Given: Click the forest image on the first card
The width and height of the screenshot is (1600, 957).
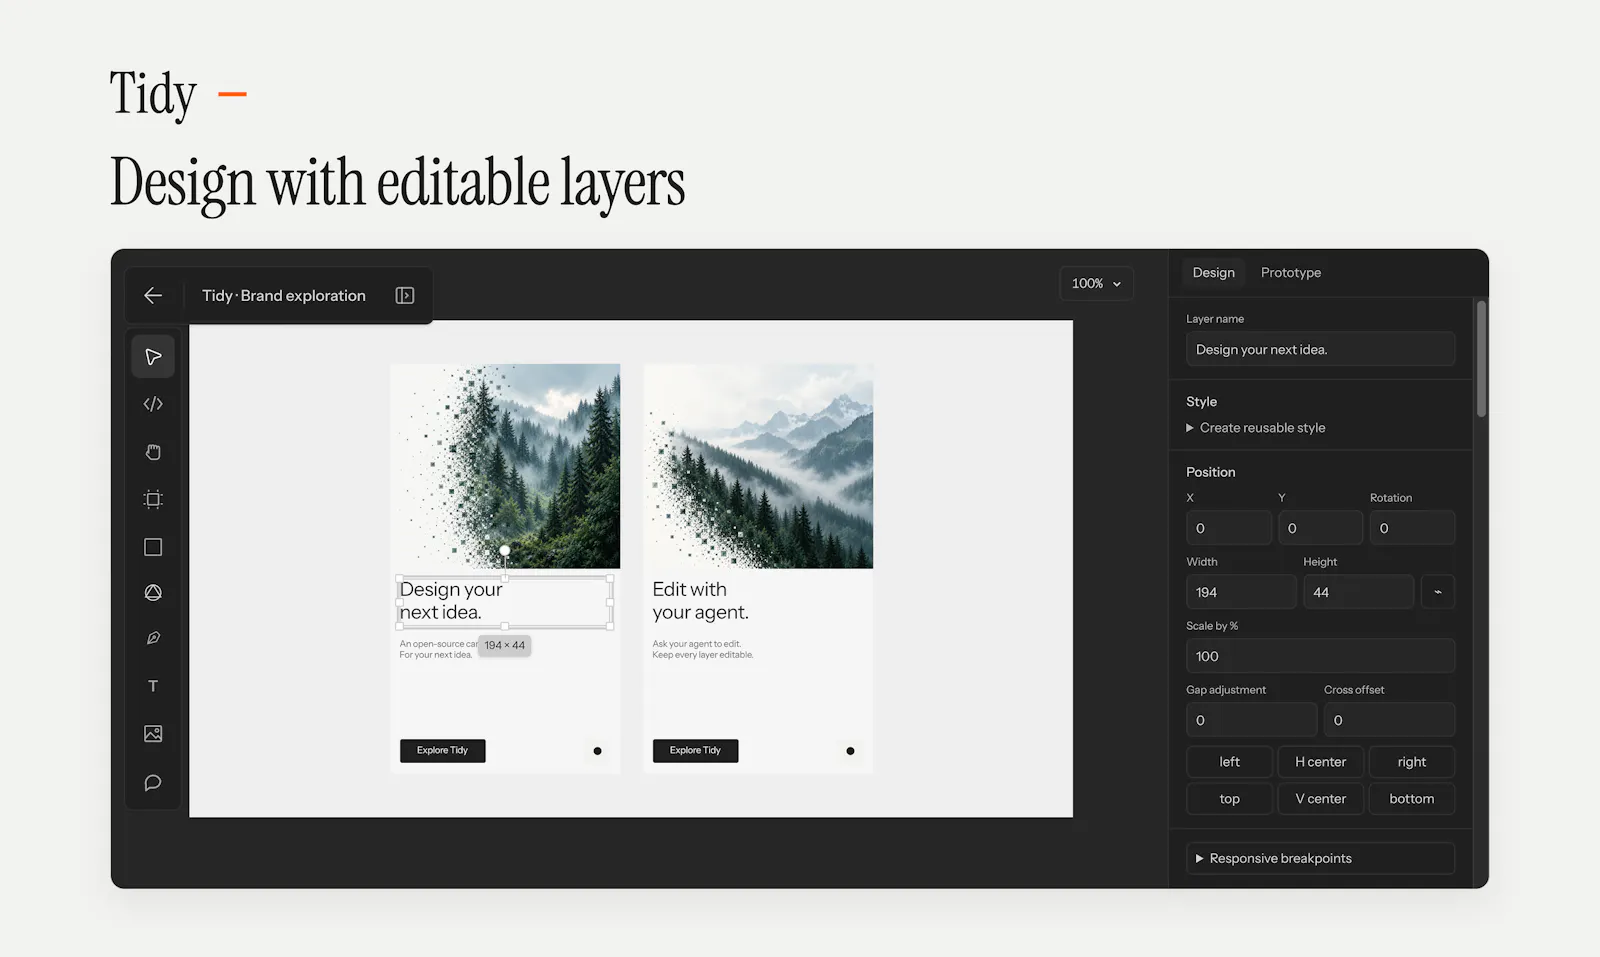Looking at the screenshot, I should 505,466.
